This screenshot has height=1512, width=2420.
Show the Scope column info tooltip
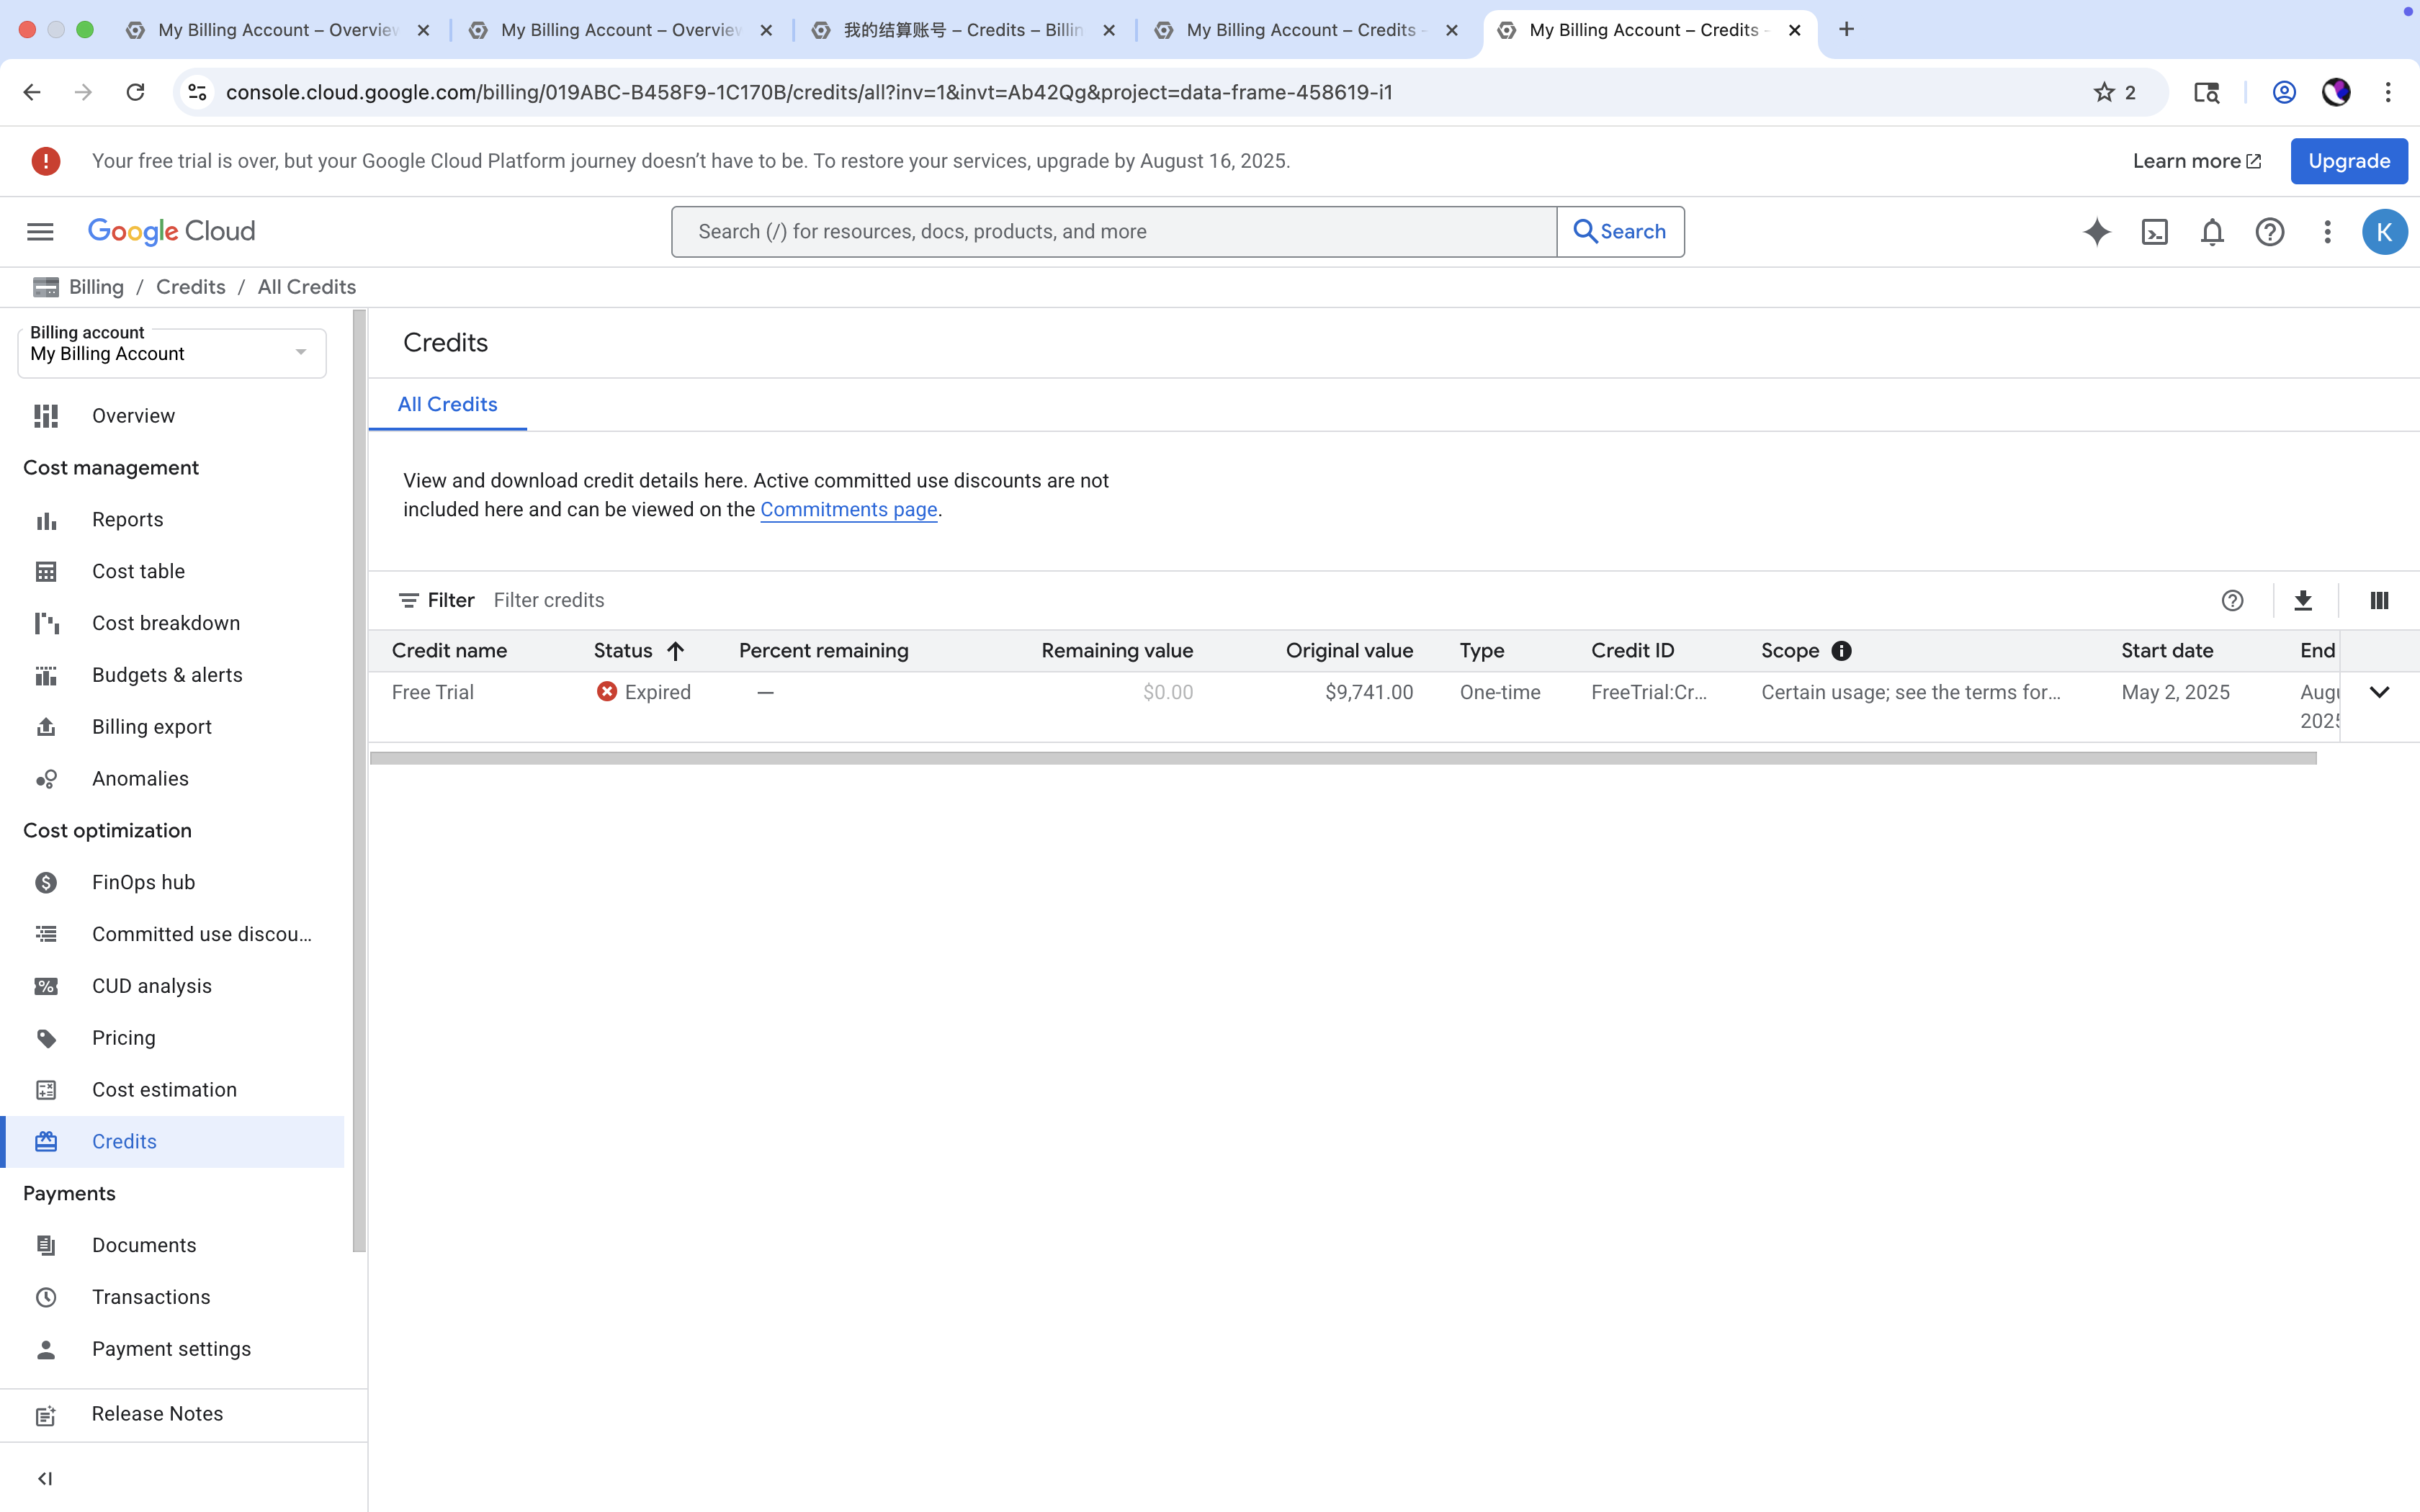pyautogui.click(x=1841, y=650)
